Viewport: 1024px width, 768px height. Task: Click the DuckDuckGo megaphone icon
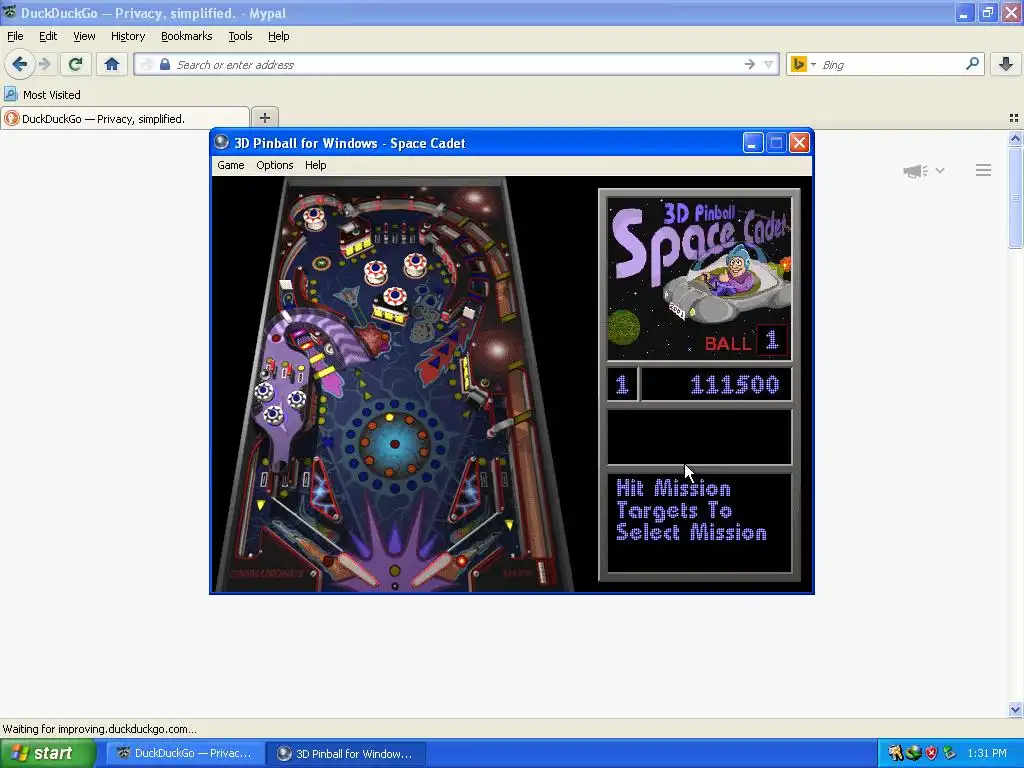point(916,170)
